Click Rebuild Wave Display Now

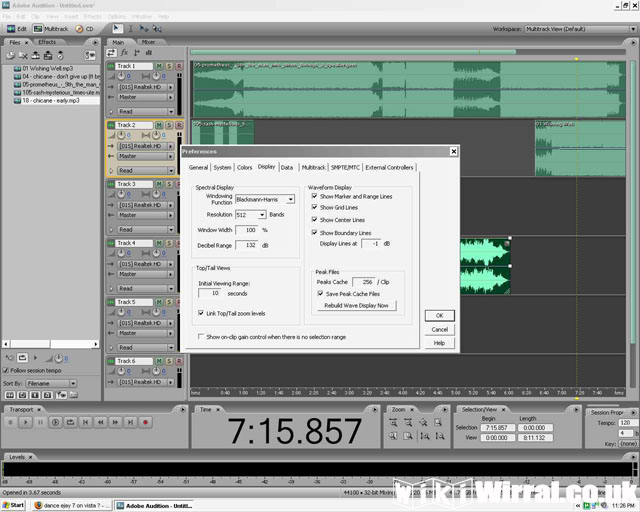356,305
